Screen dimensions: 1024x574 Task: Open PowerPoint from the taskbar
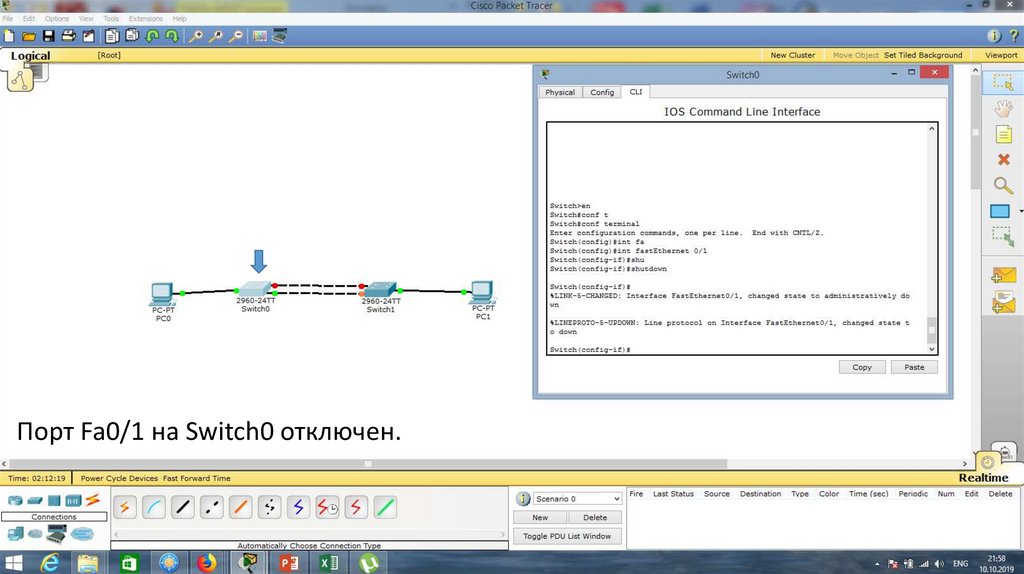pyautogui.click(x=288, y=562)
